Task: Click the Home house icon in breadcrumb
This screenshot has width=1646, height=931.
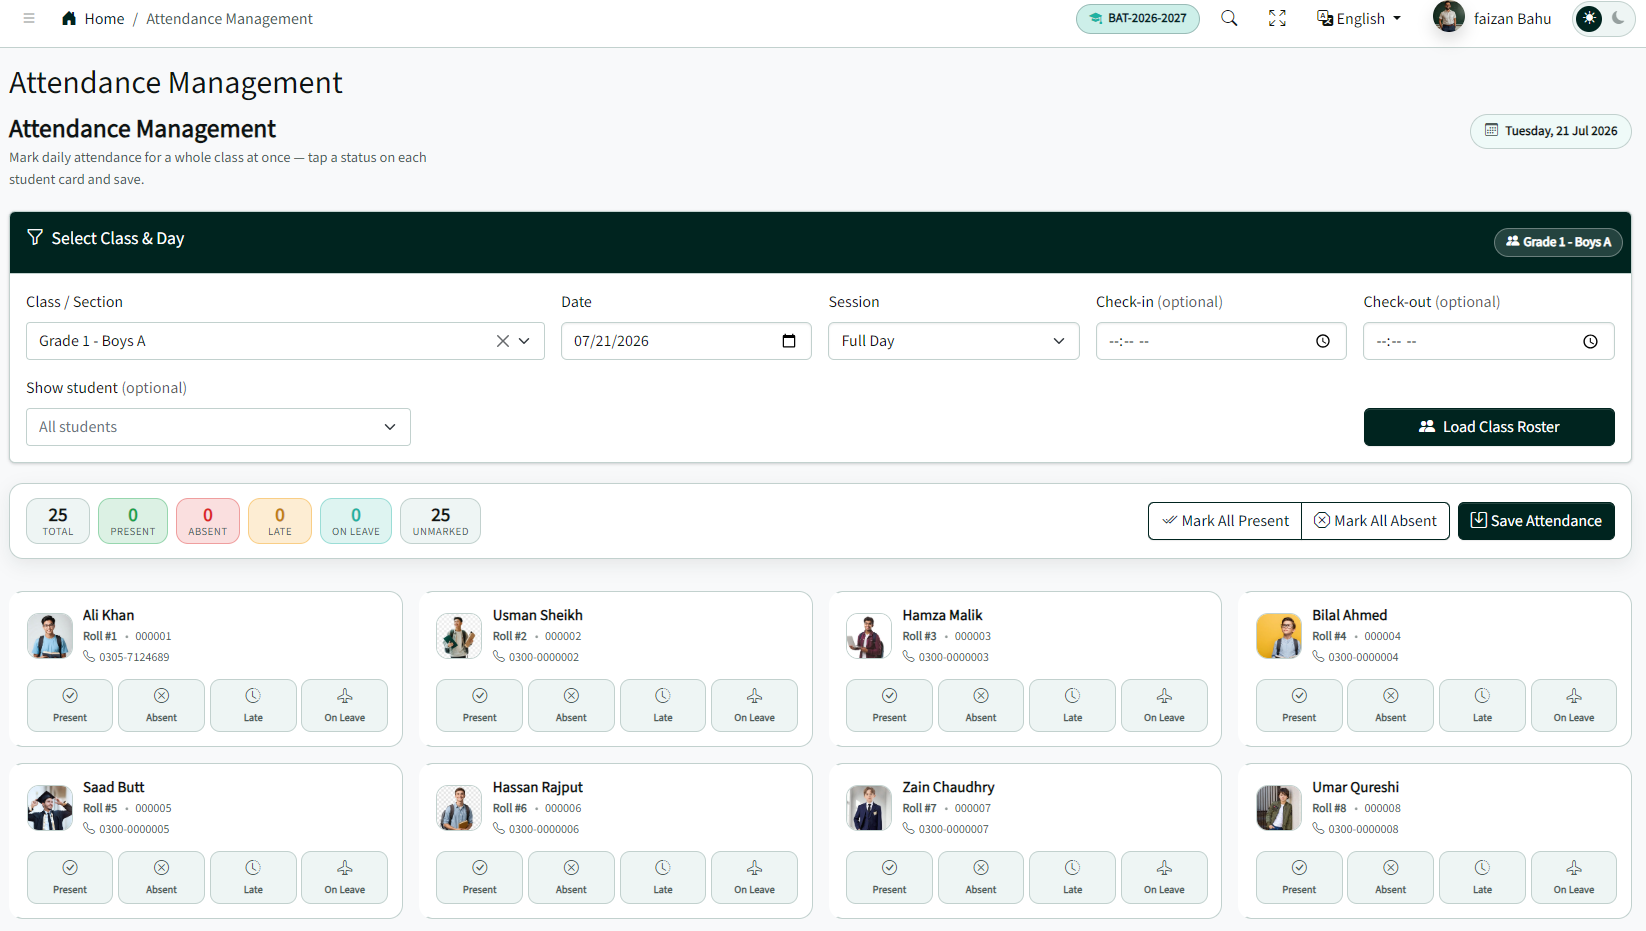Action: [69, 18]
